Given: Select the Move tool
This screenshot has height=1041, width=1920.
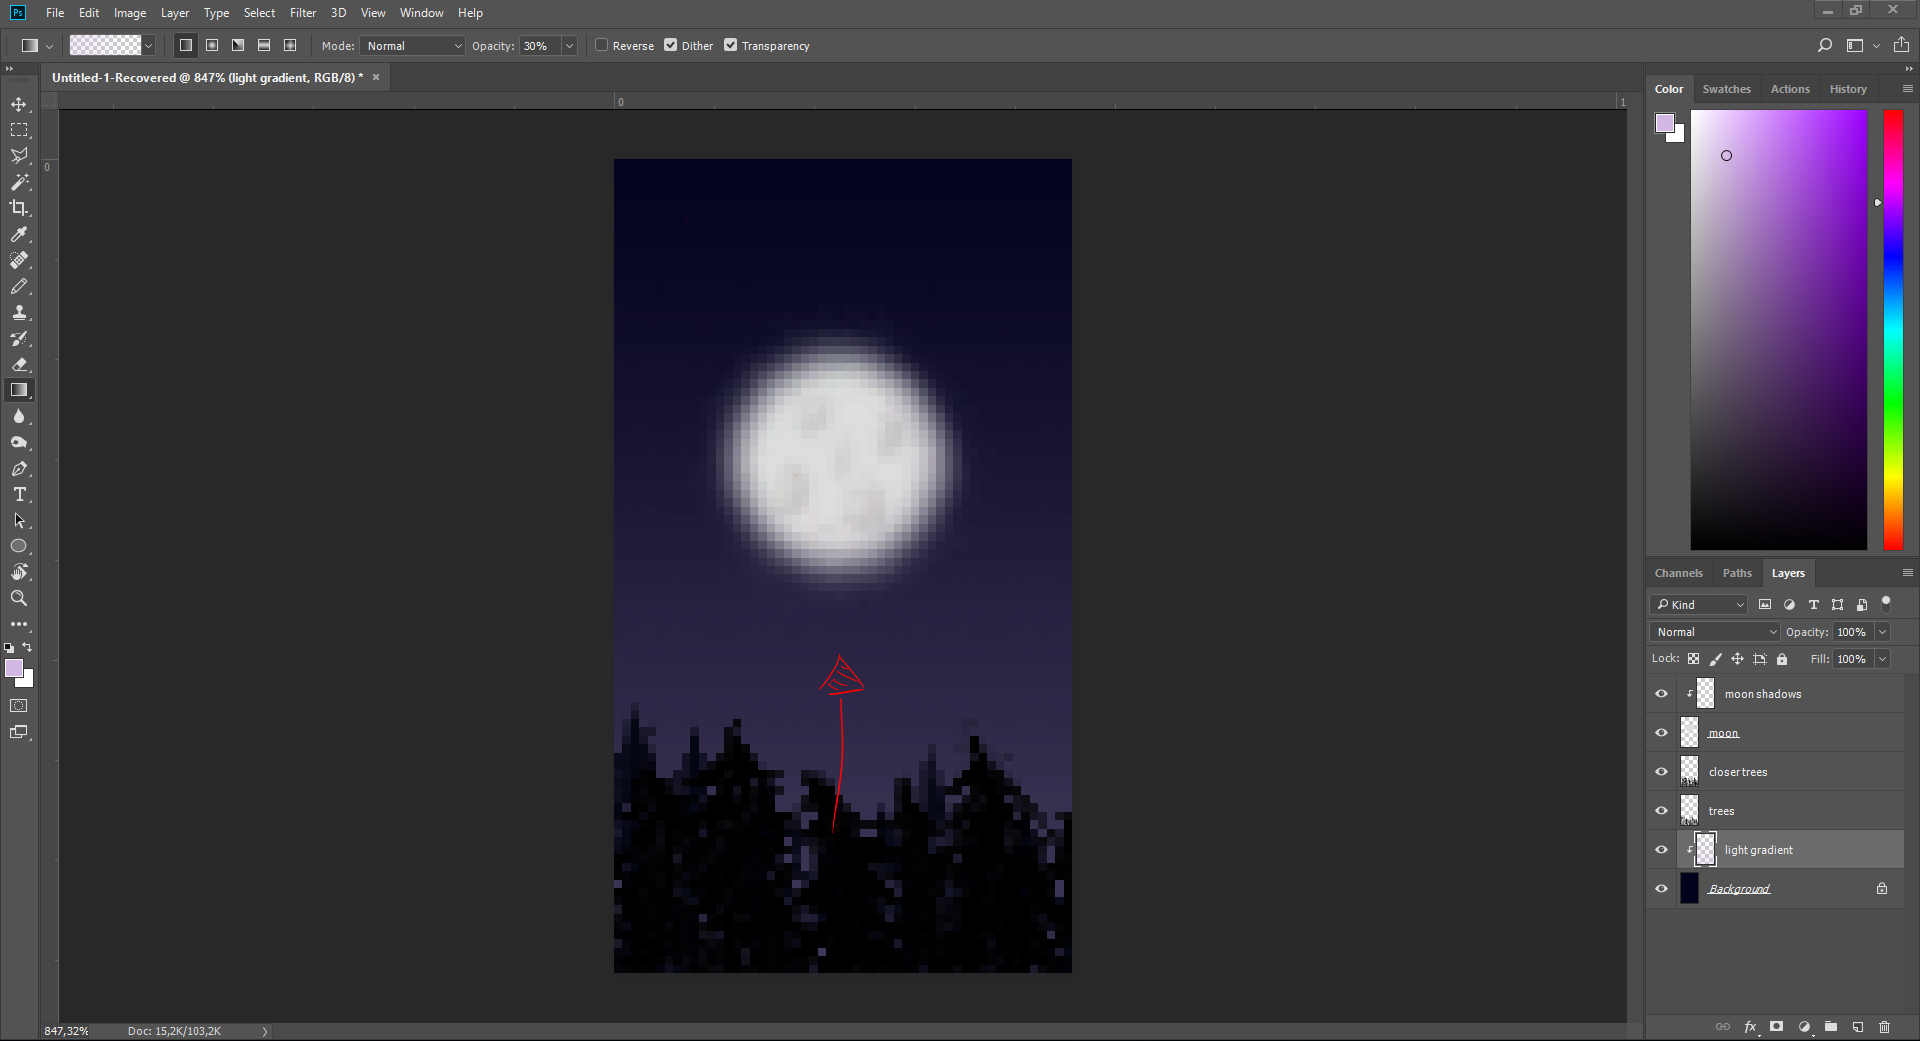Looking at the screenshot, I should point(19,104).
